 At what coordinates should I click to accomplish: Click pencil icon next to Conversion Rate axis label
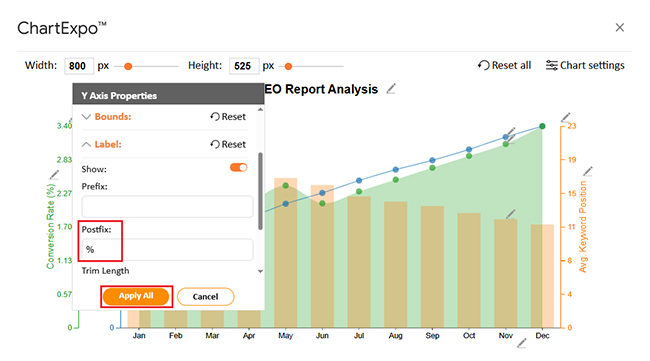point(54,174)
